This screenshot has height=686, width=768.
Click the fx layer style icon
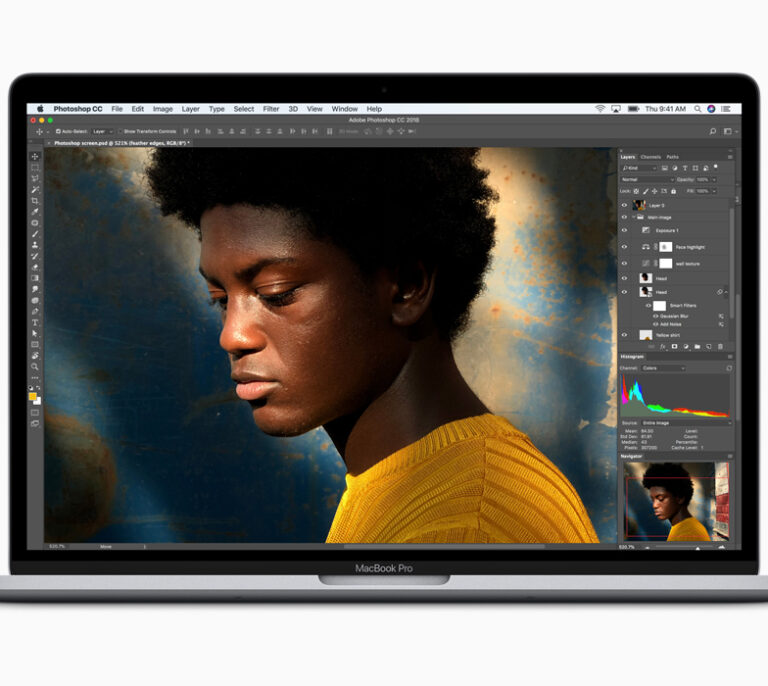(663, 346)
